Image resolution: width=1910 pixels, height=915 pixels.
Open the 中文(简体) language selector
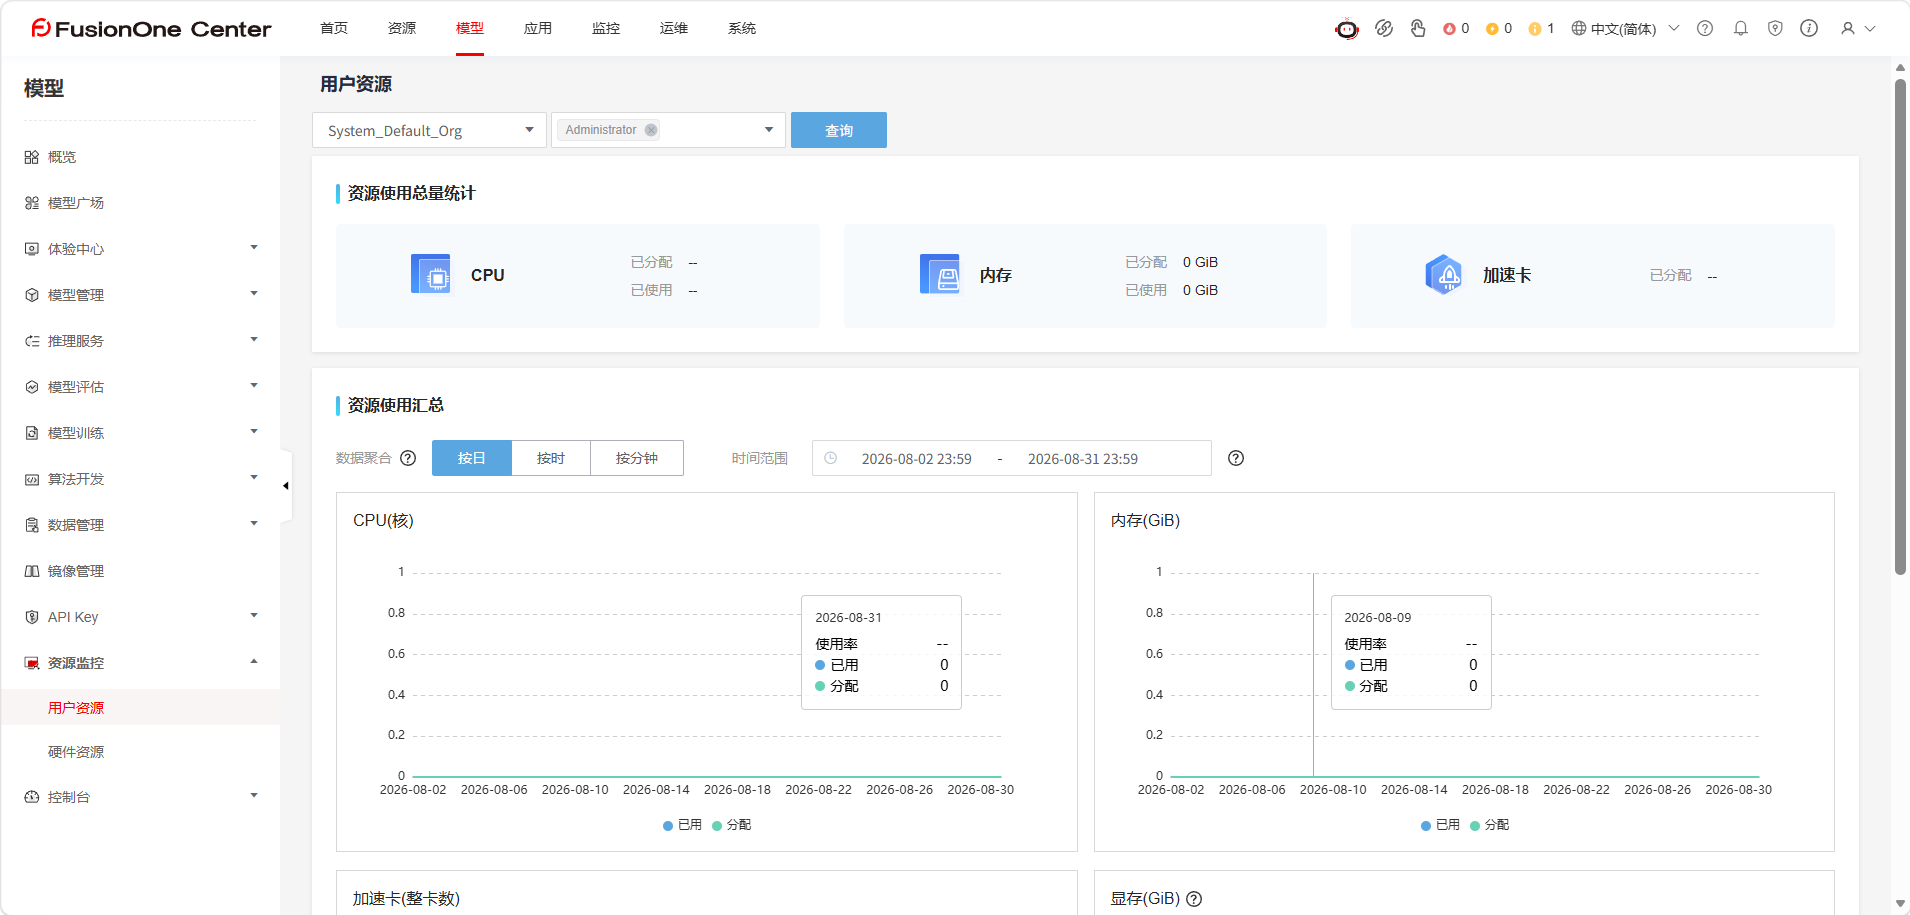[x=1625, y=28]
